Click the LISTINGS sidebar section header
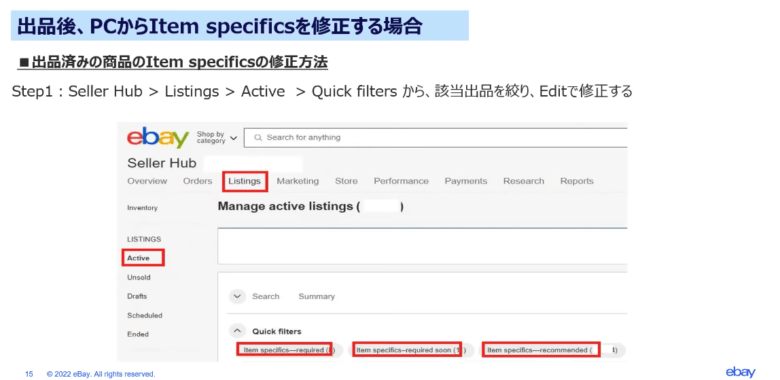780x380 pixels. pyautogui.click(x=144, y=239)
